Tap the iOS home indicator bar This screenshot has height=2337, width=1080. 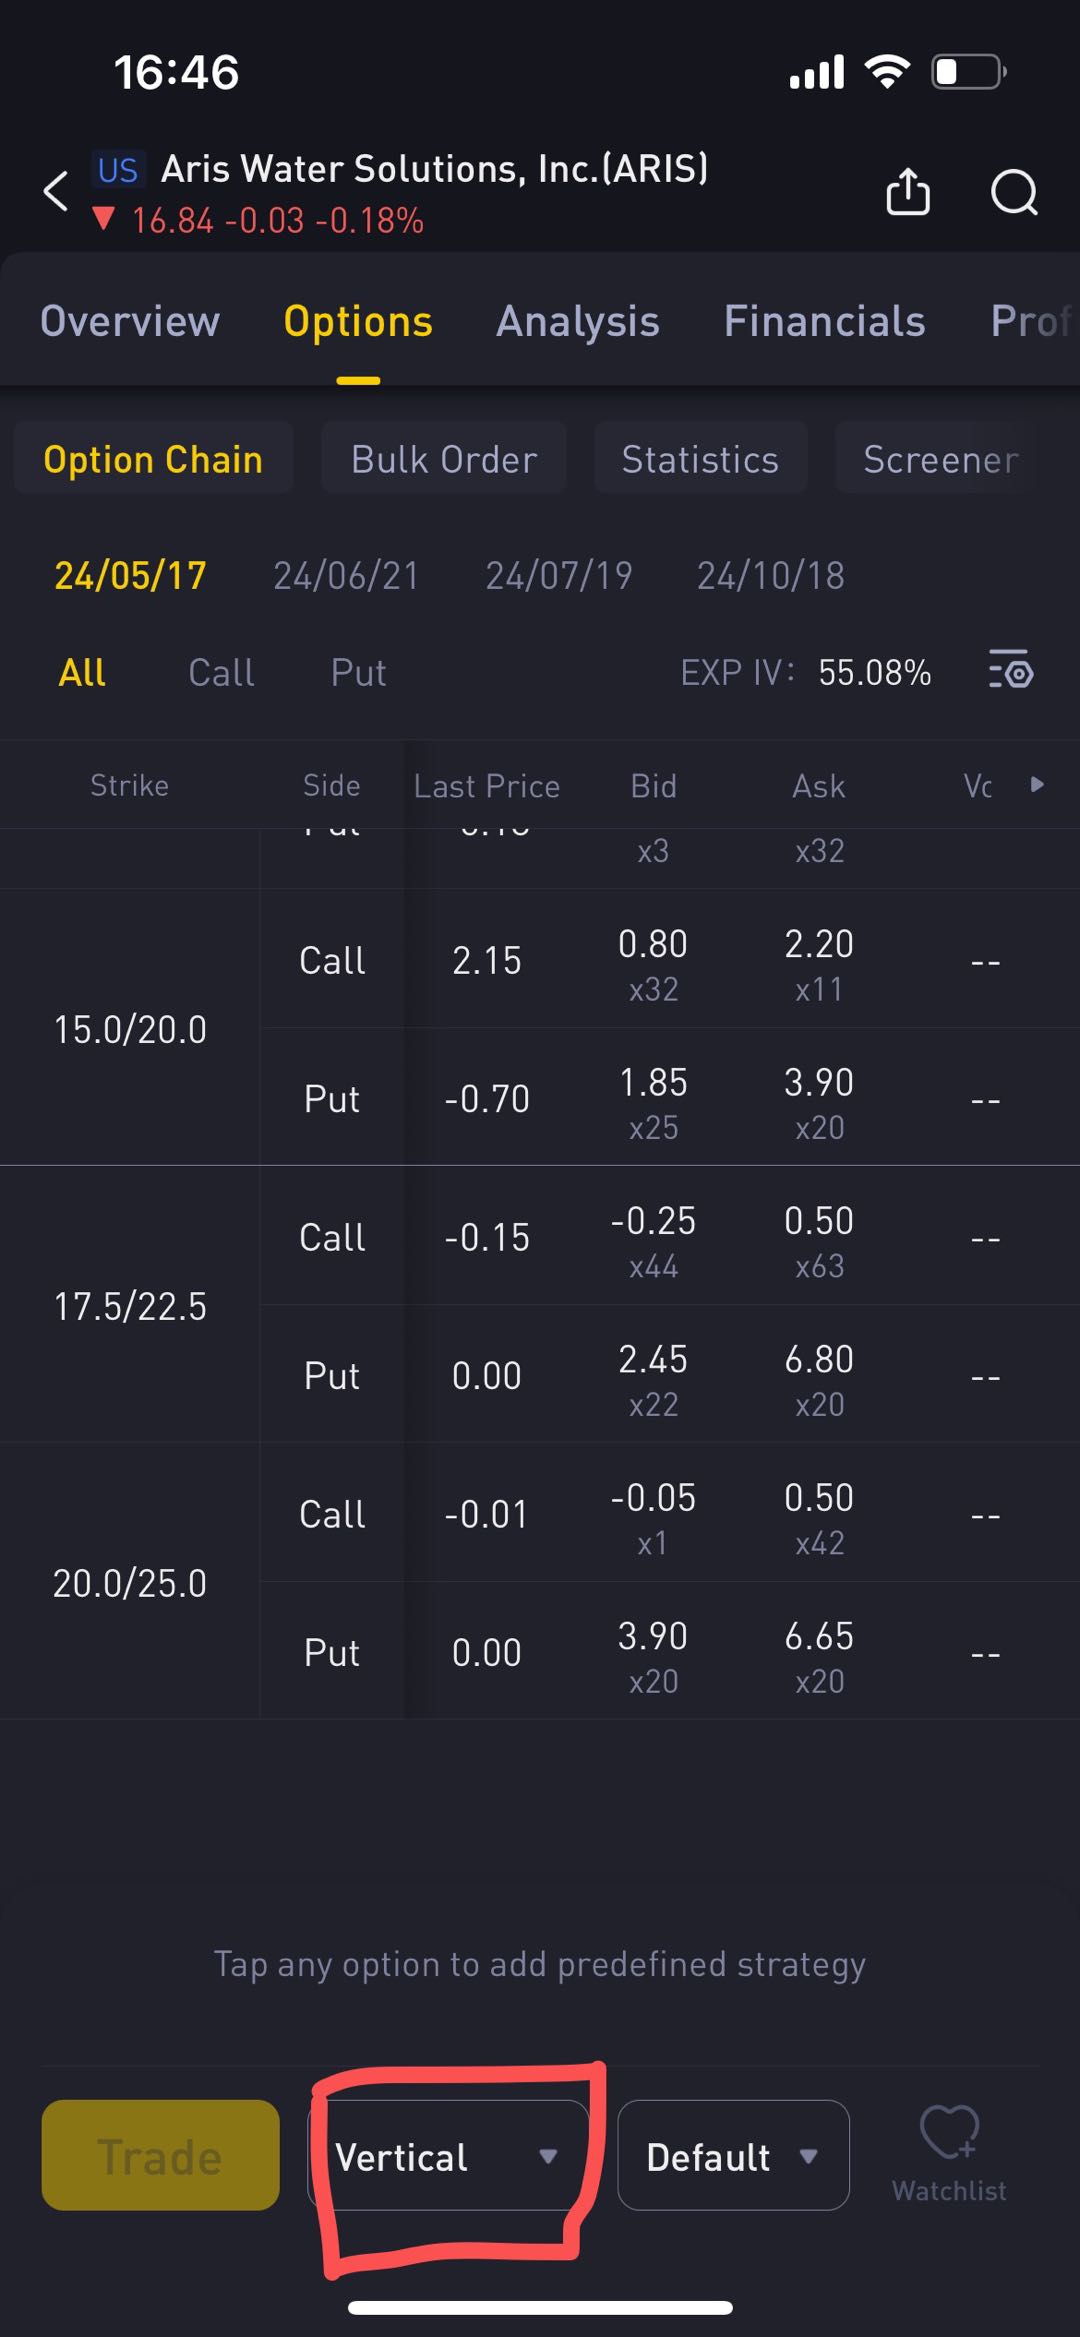540,2308
